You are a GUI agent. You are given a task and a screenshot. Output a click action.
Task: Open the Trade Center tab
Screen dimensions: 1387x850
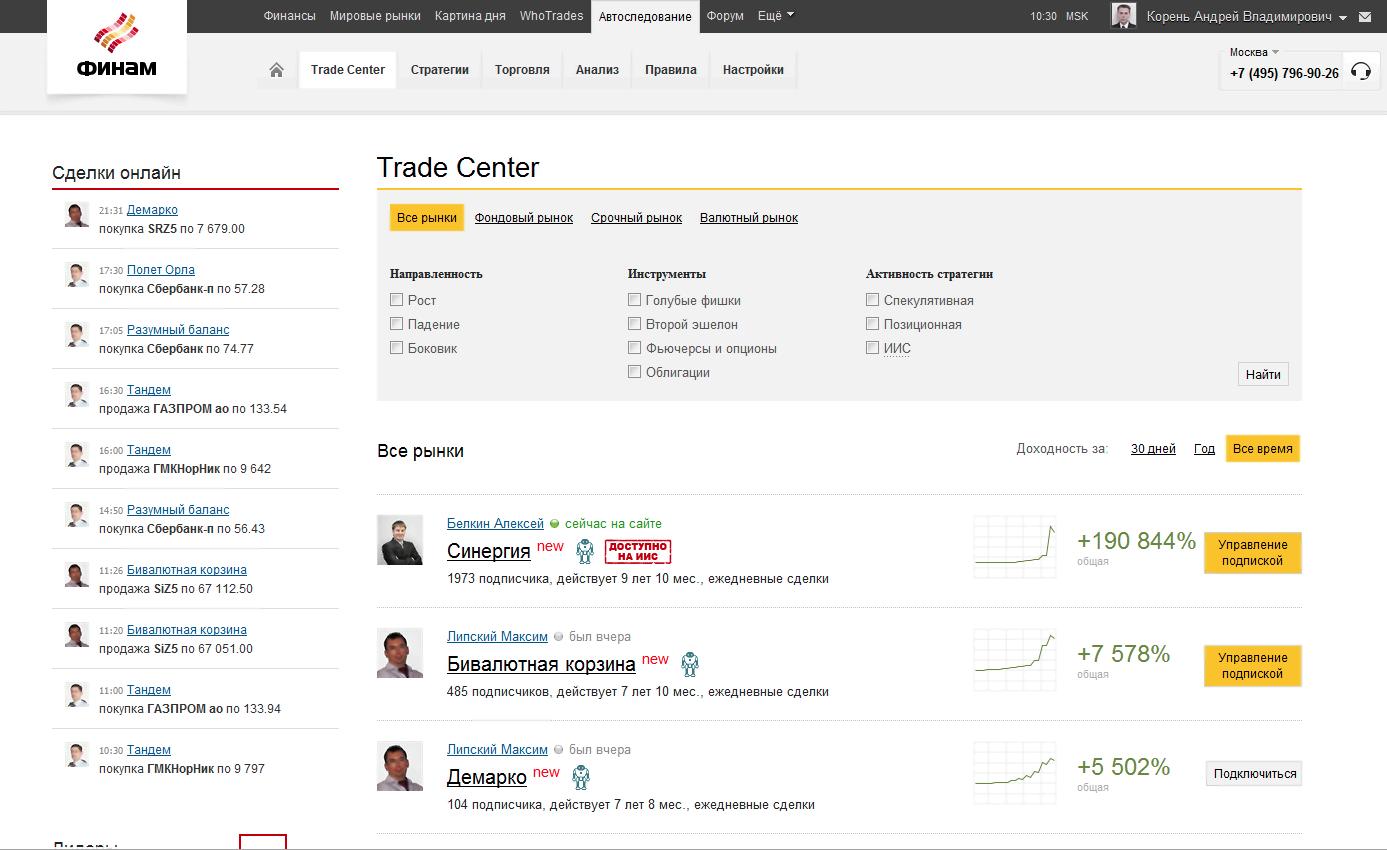pyautogui.click(x=348, y=70)
